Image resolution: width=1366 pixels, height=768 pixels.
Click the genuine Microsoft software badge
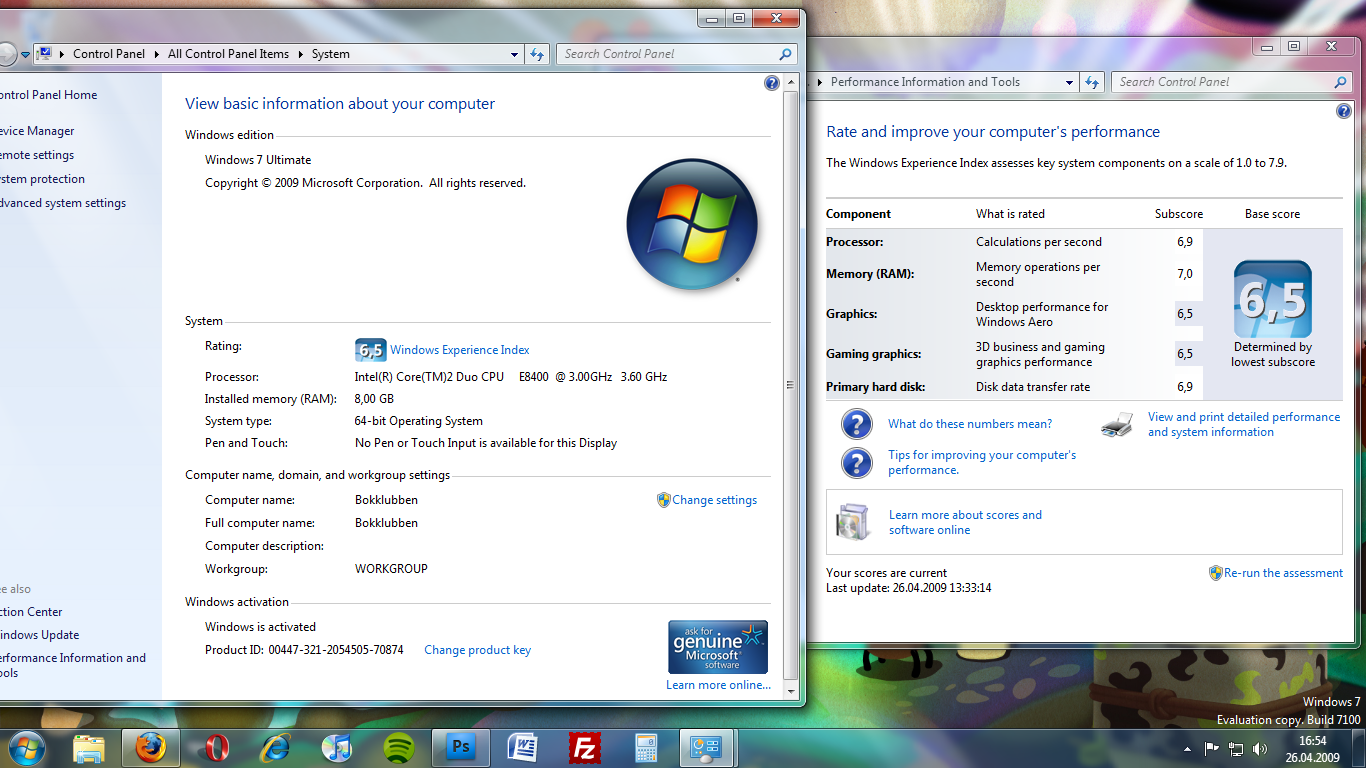click(718, 647)
